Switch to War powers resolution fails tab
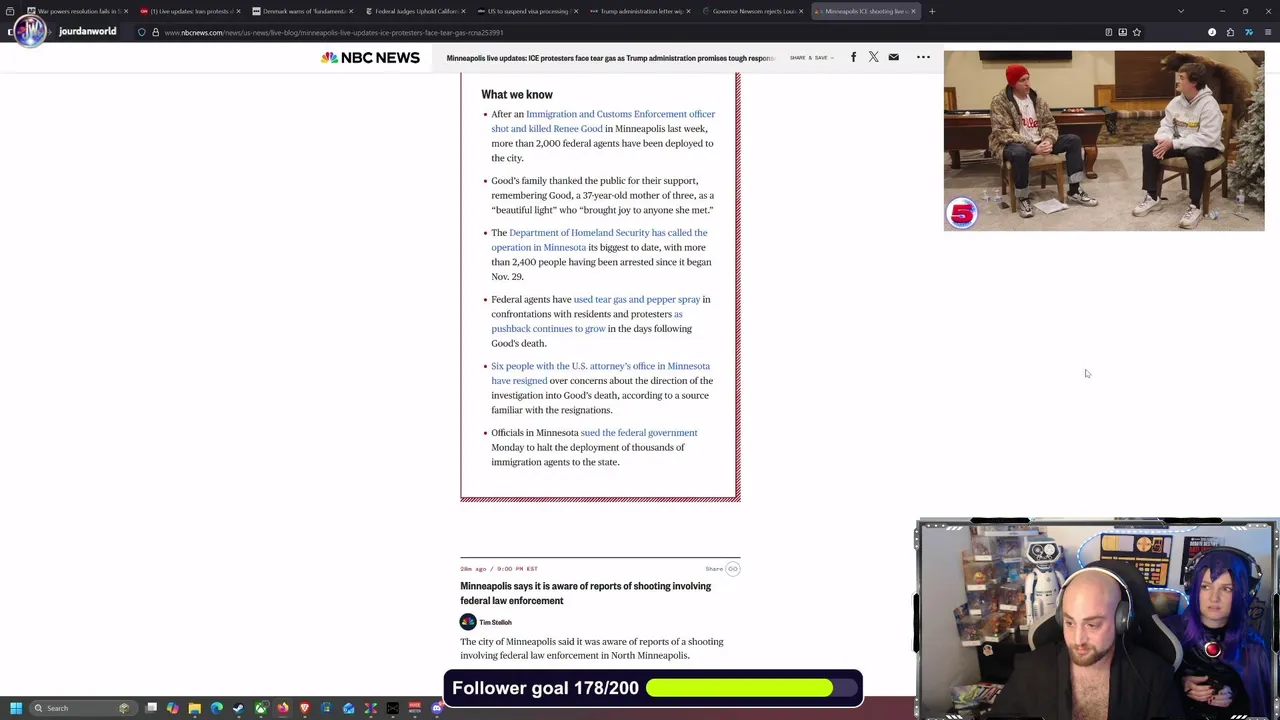Viewport: 1280px width, 720px height. (x=77, y=11)
